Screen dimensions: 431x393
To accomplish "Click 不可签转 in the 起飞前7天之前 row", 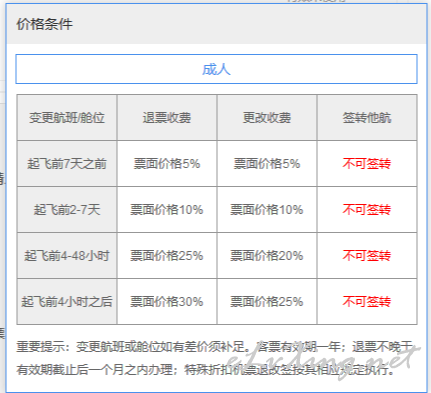I will coord(367,164).
